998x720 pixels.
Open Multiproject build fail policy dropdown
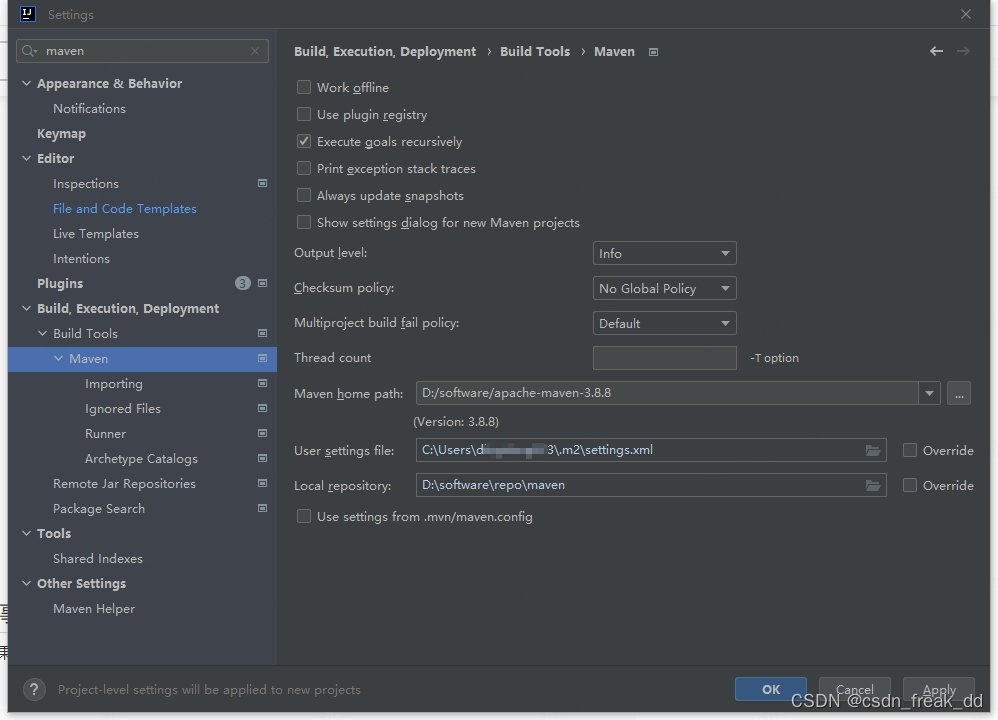tap(664, 323)
